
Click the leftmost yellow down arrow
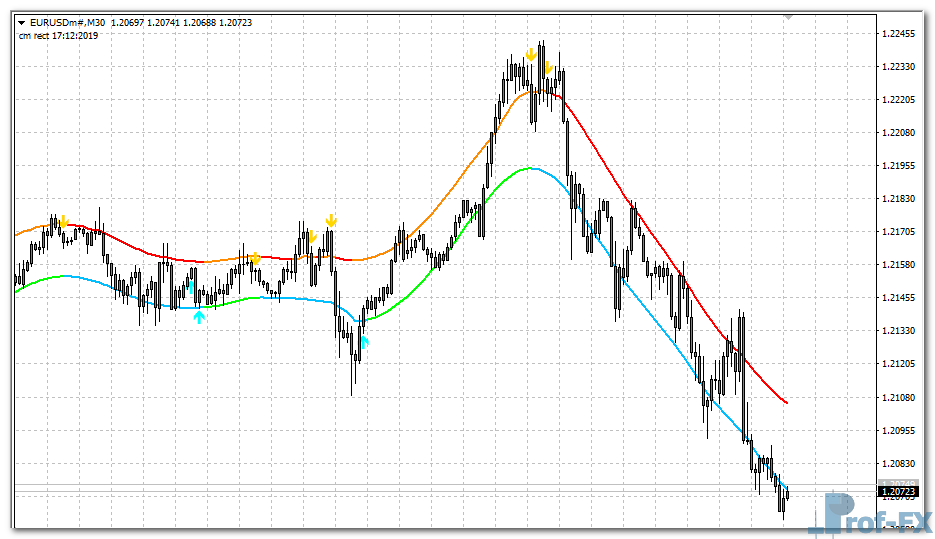point(63,221)
